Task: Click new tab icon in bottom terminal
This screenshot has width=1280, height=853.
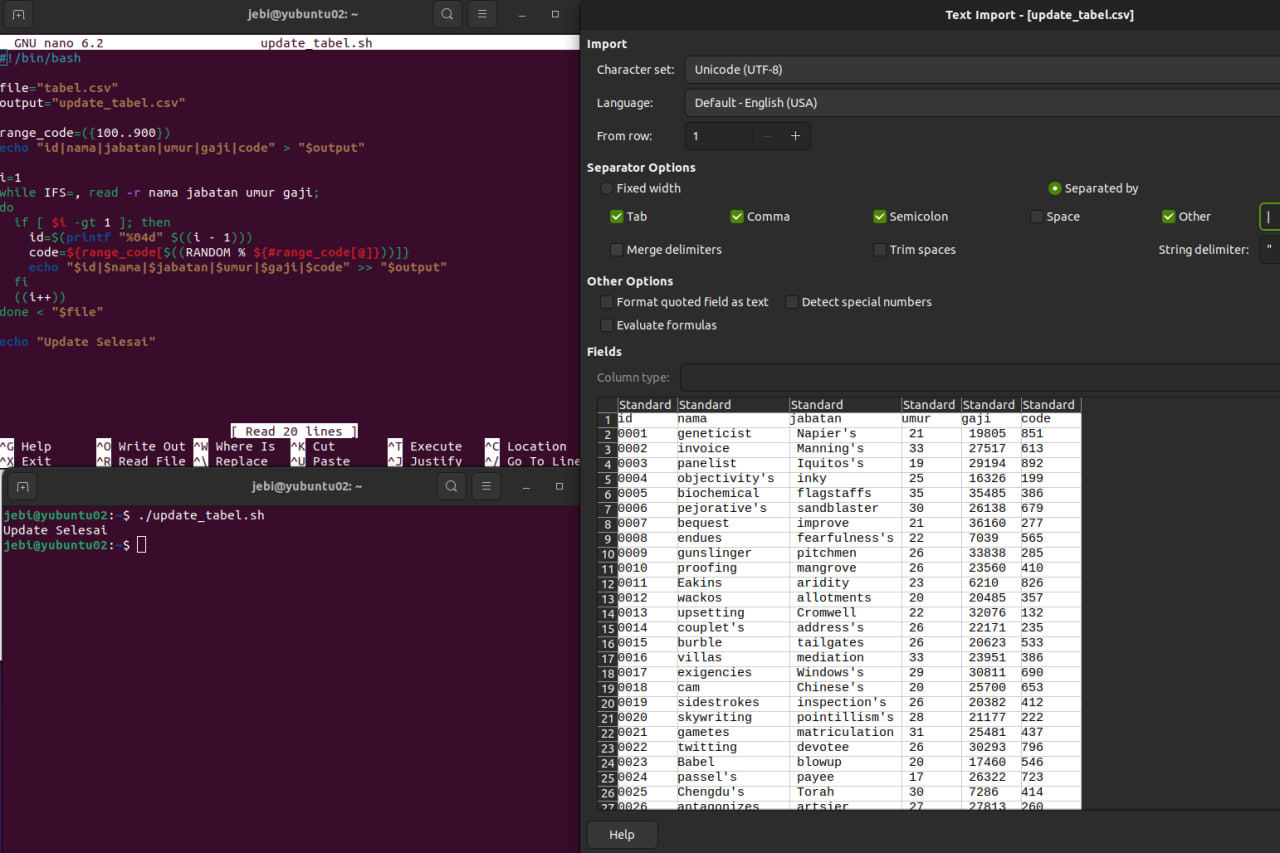Action: tap(23, 486)
